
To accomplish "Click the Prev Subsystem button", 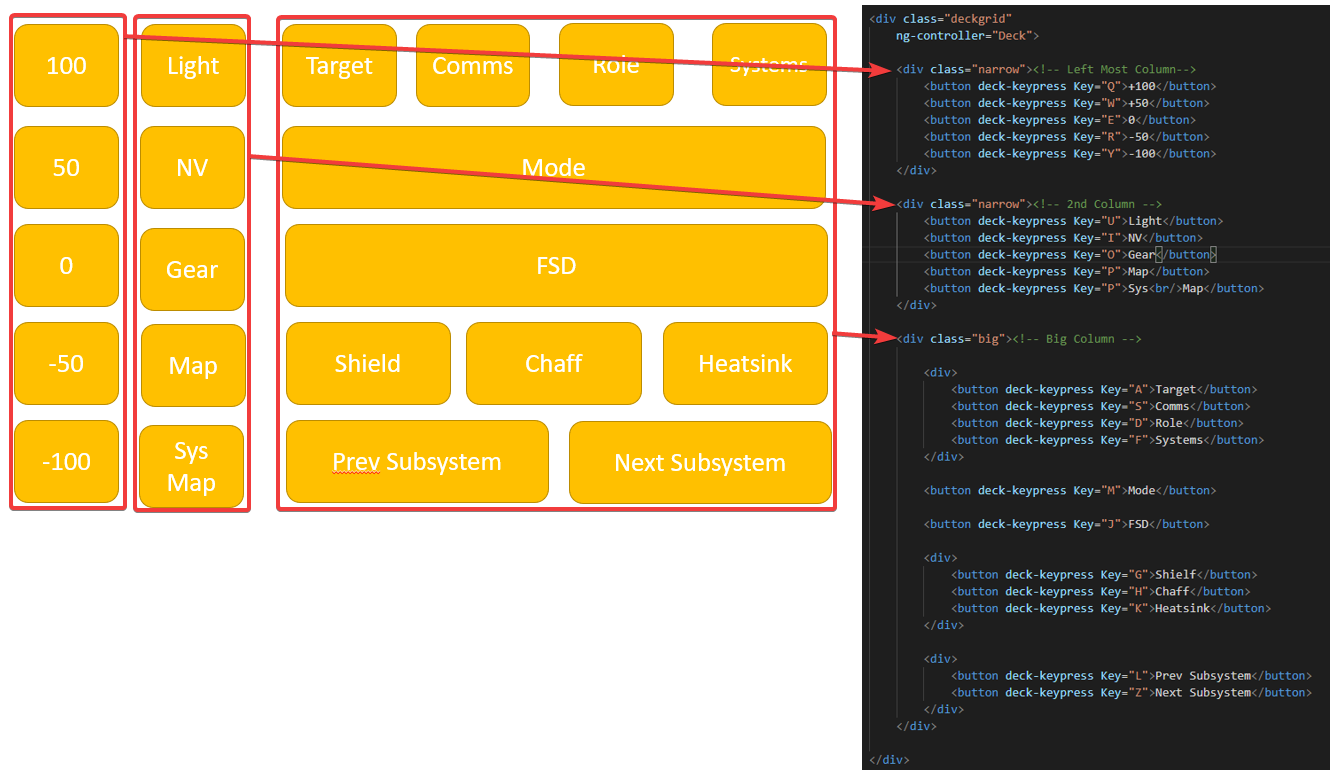I will (417, 462).
